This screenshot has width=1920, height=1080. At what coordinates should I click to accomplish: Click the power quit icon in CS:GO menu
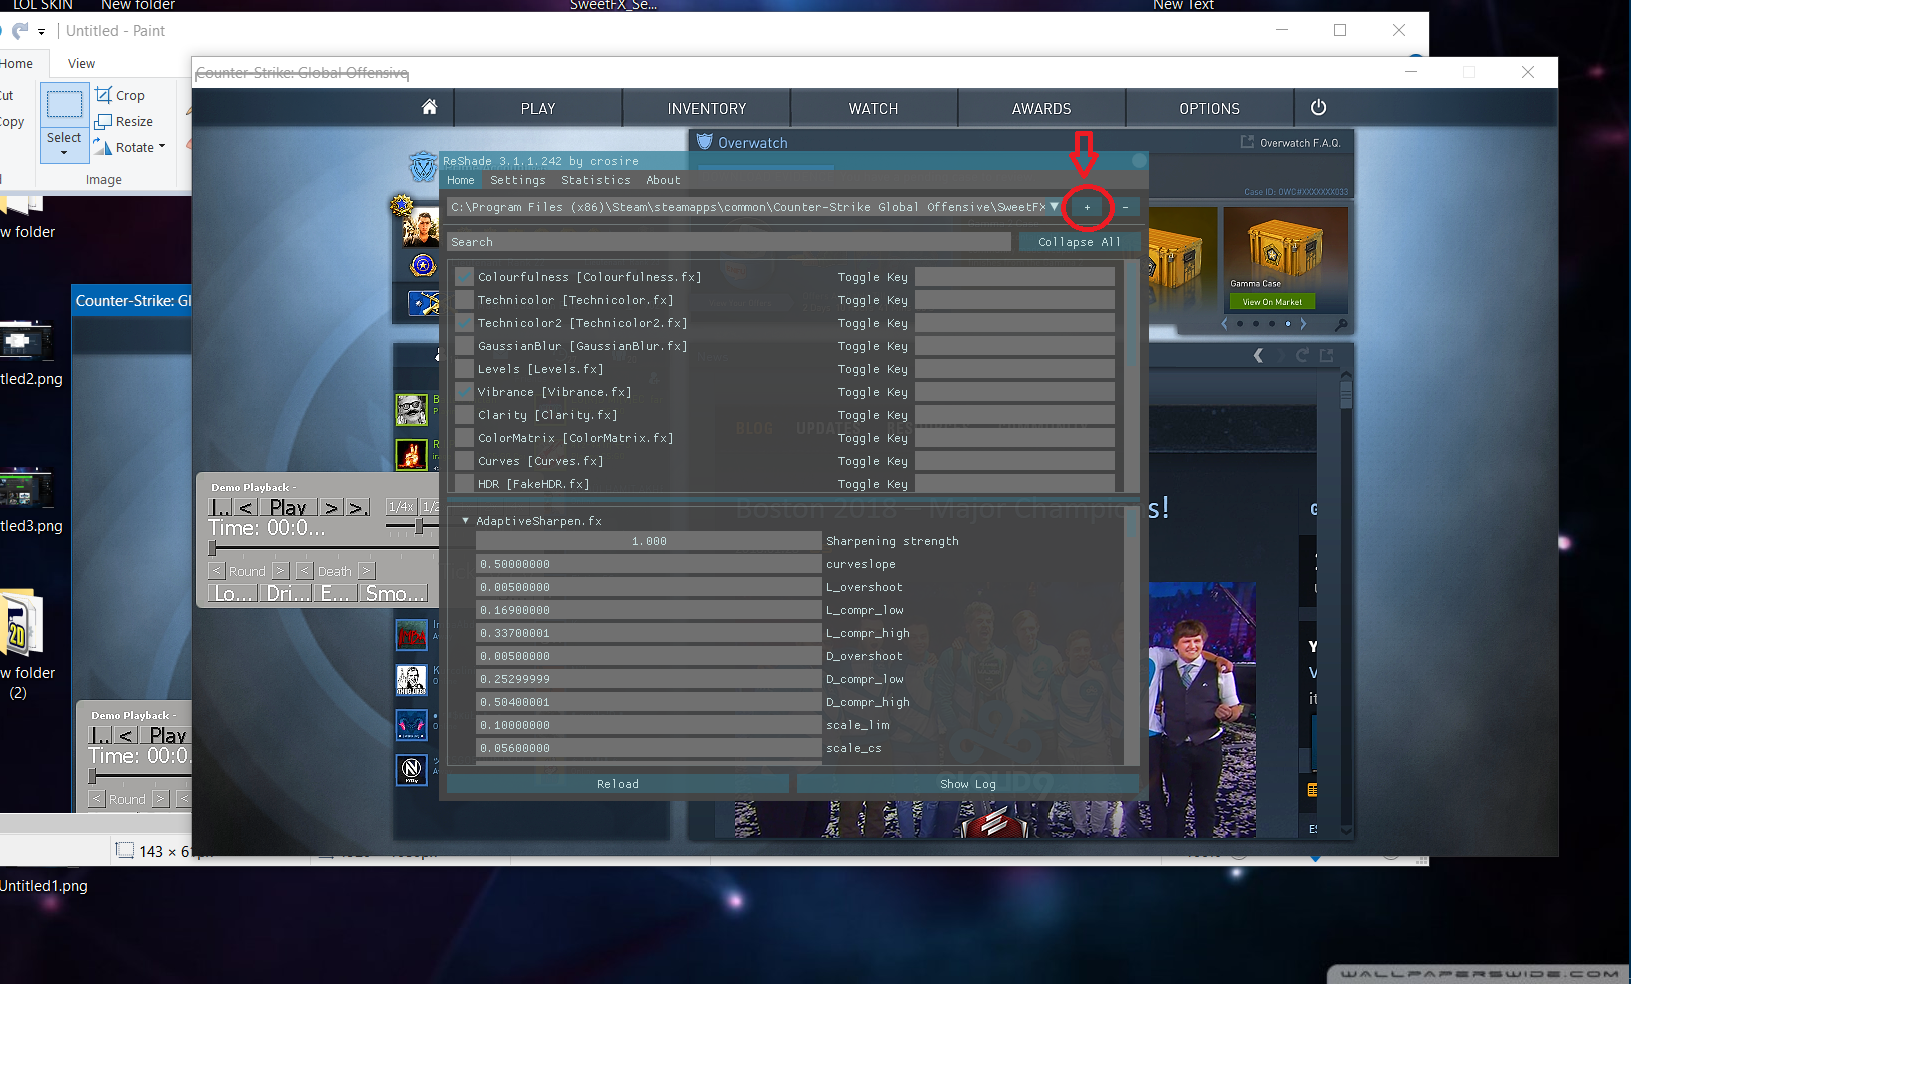(1318, 107)
